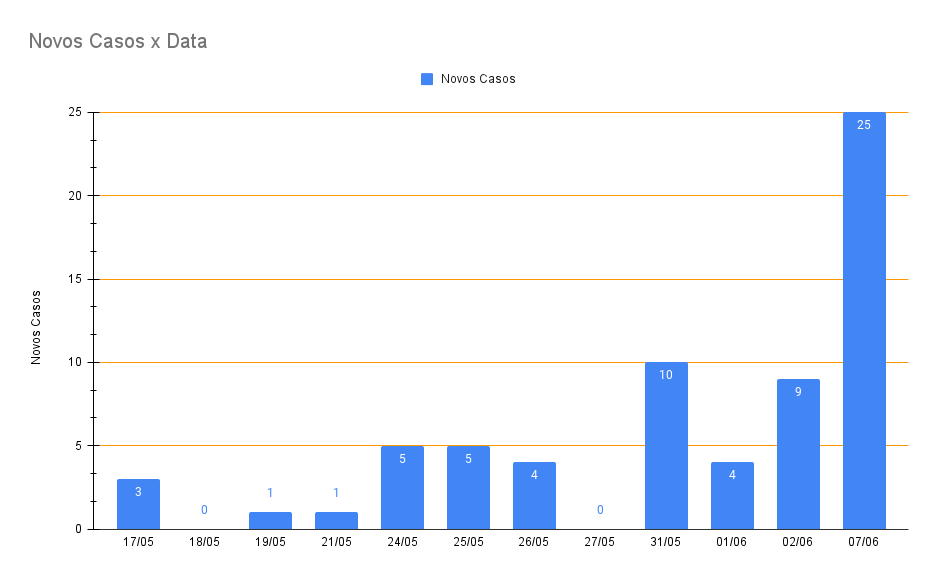The height and width of the screenshot is (578, 937).
Task: Select the "Novos Casos" legend text
Action: click(x=478, y=79)
